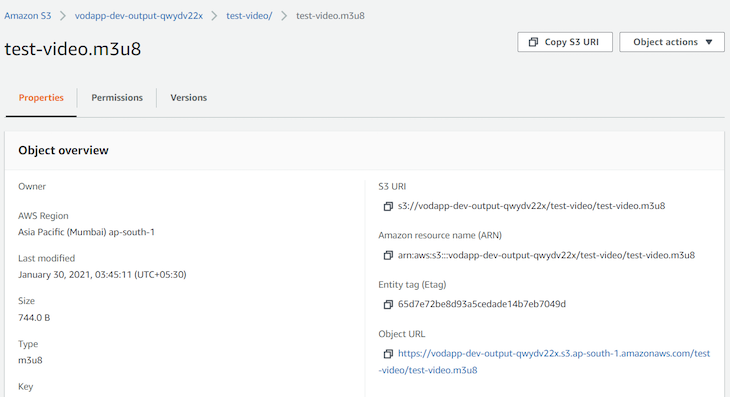Image resolution: width=730 pixels, height=397 pixels.
Task: Copy the Object URL using its icon
Action: tap(388, 354)
